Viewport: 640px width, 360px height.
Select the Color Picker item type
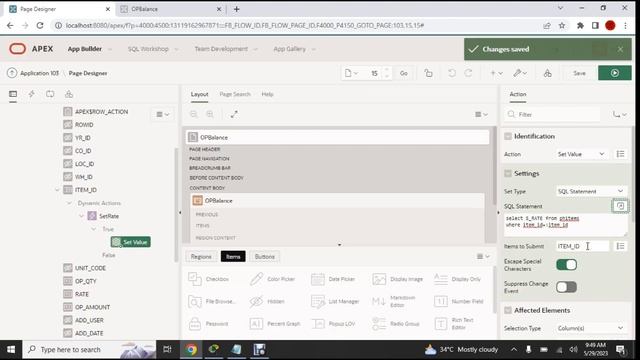(272, 279)
